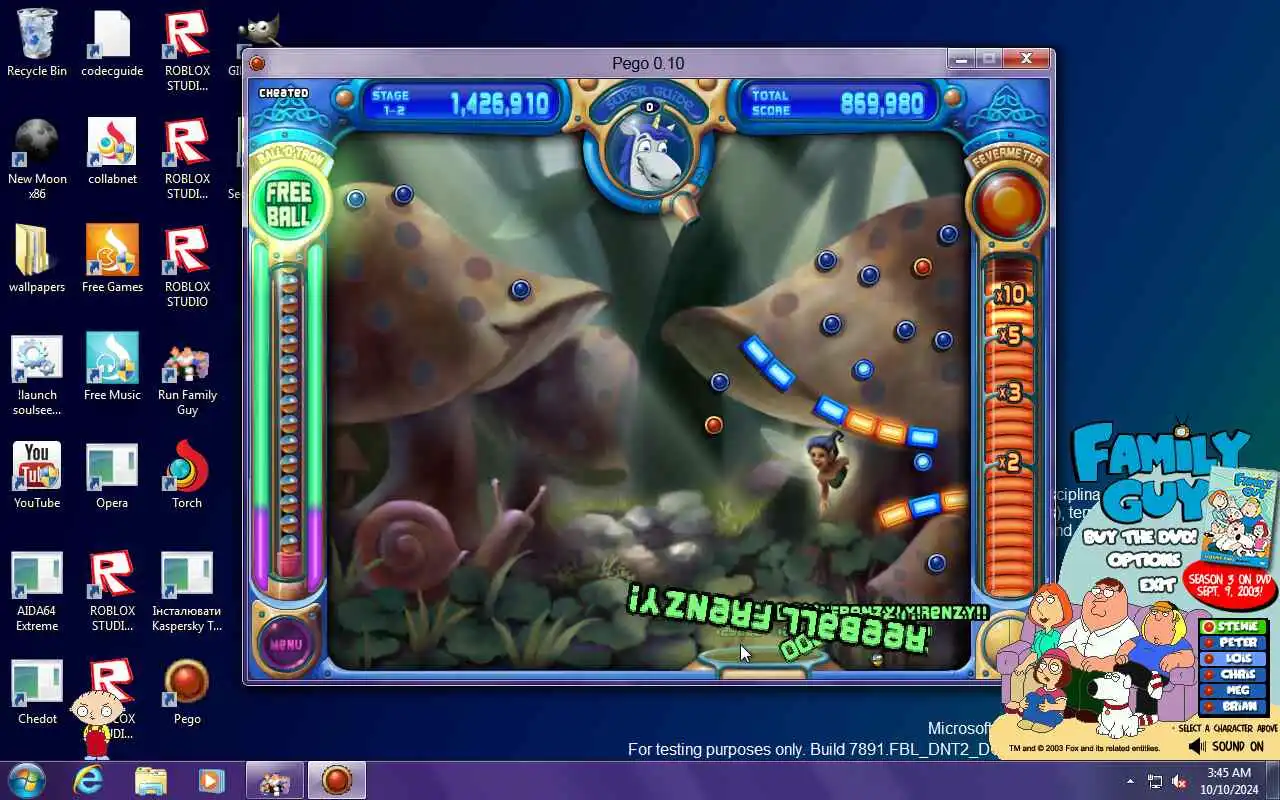Select Peter in the Family Guy character list
1280x800 pixels.
pyautogui.click(x=1232, y=643)
